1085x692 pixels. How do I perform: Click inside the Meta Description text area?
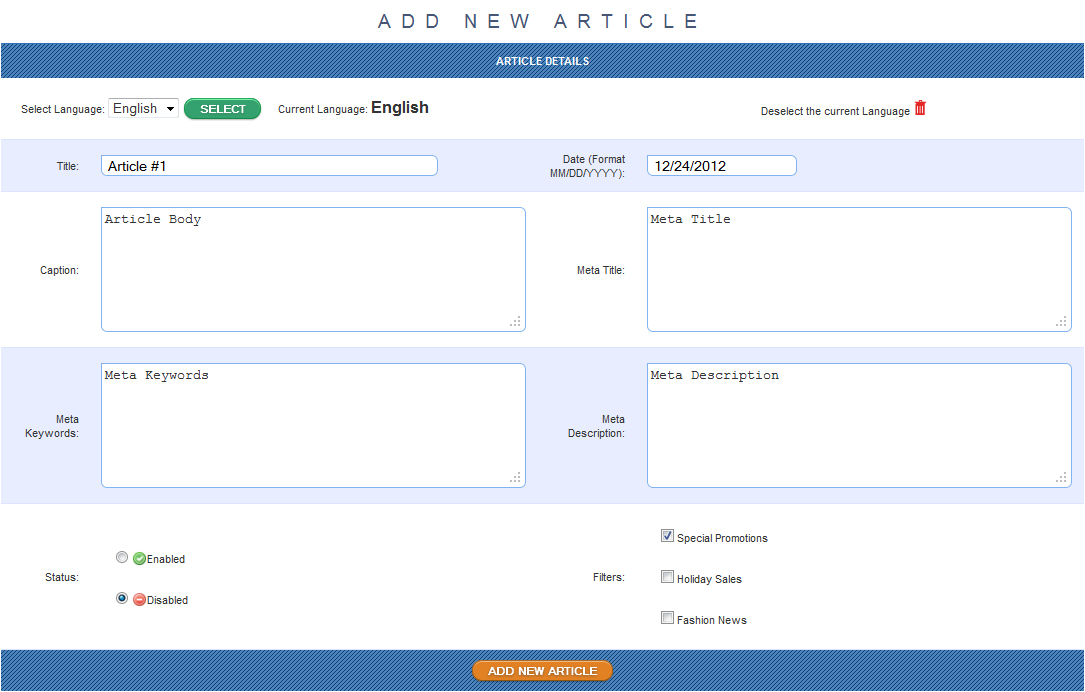858,426
